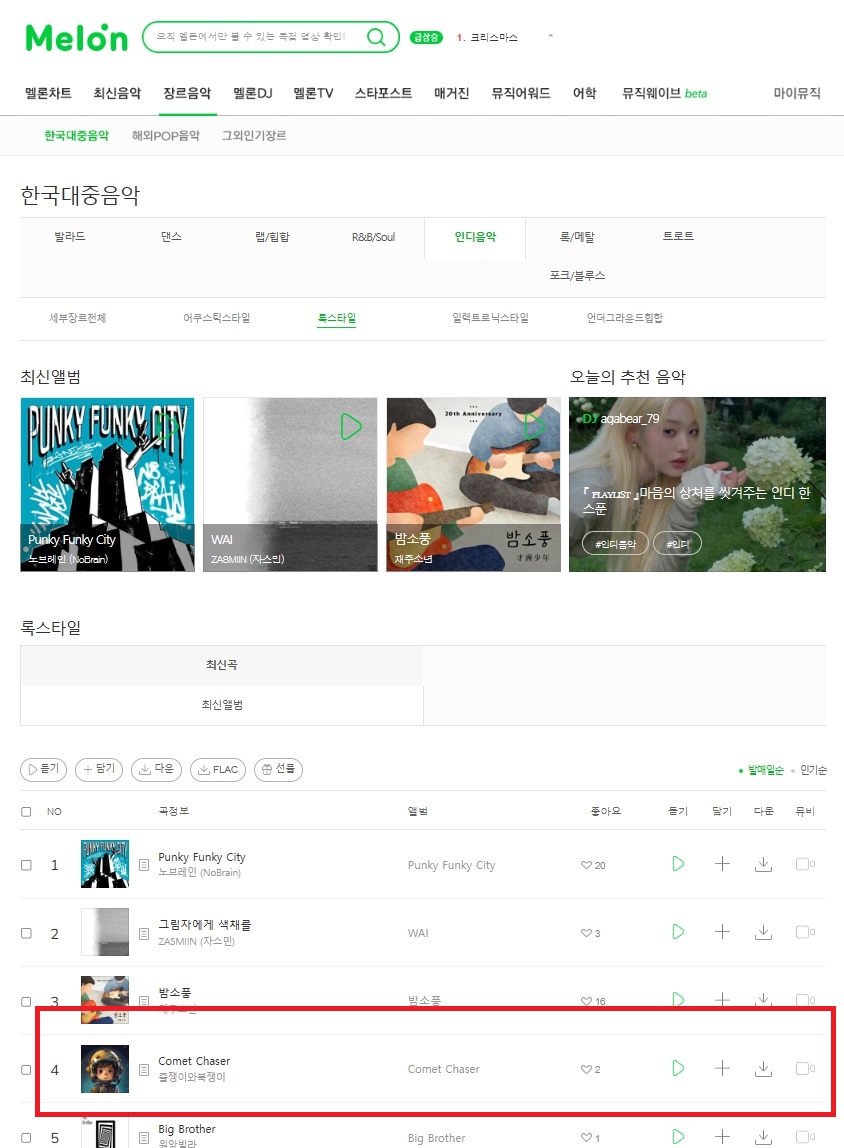This screenshot has height=1148, width=844.
Task: Click the FLAC download button
Action: coord(218,769)
